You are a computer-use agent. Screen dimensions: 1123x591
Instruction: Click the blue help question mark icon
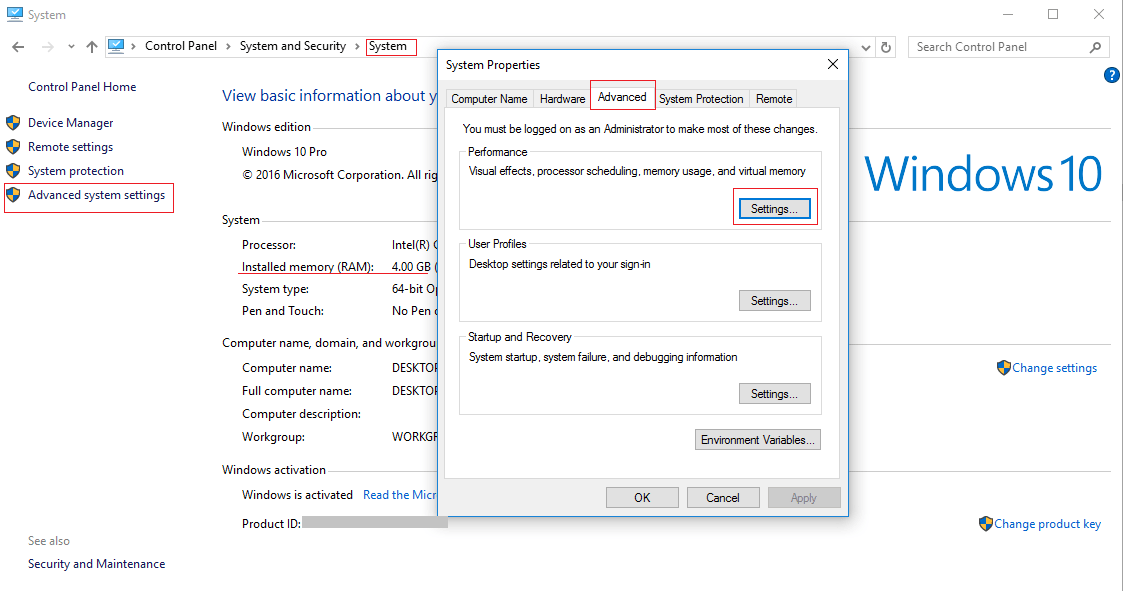point(1111,76)
